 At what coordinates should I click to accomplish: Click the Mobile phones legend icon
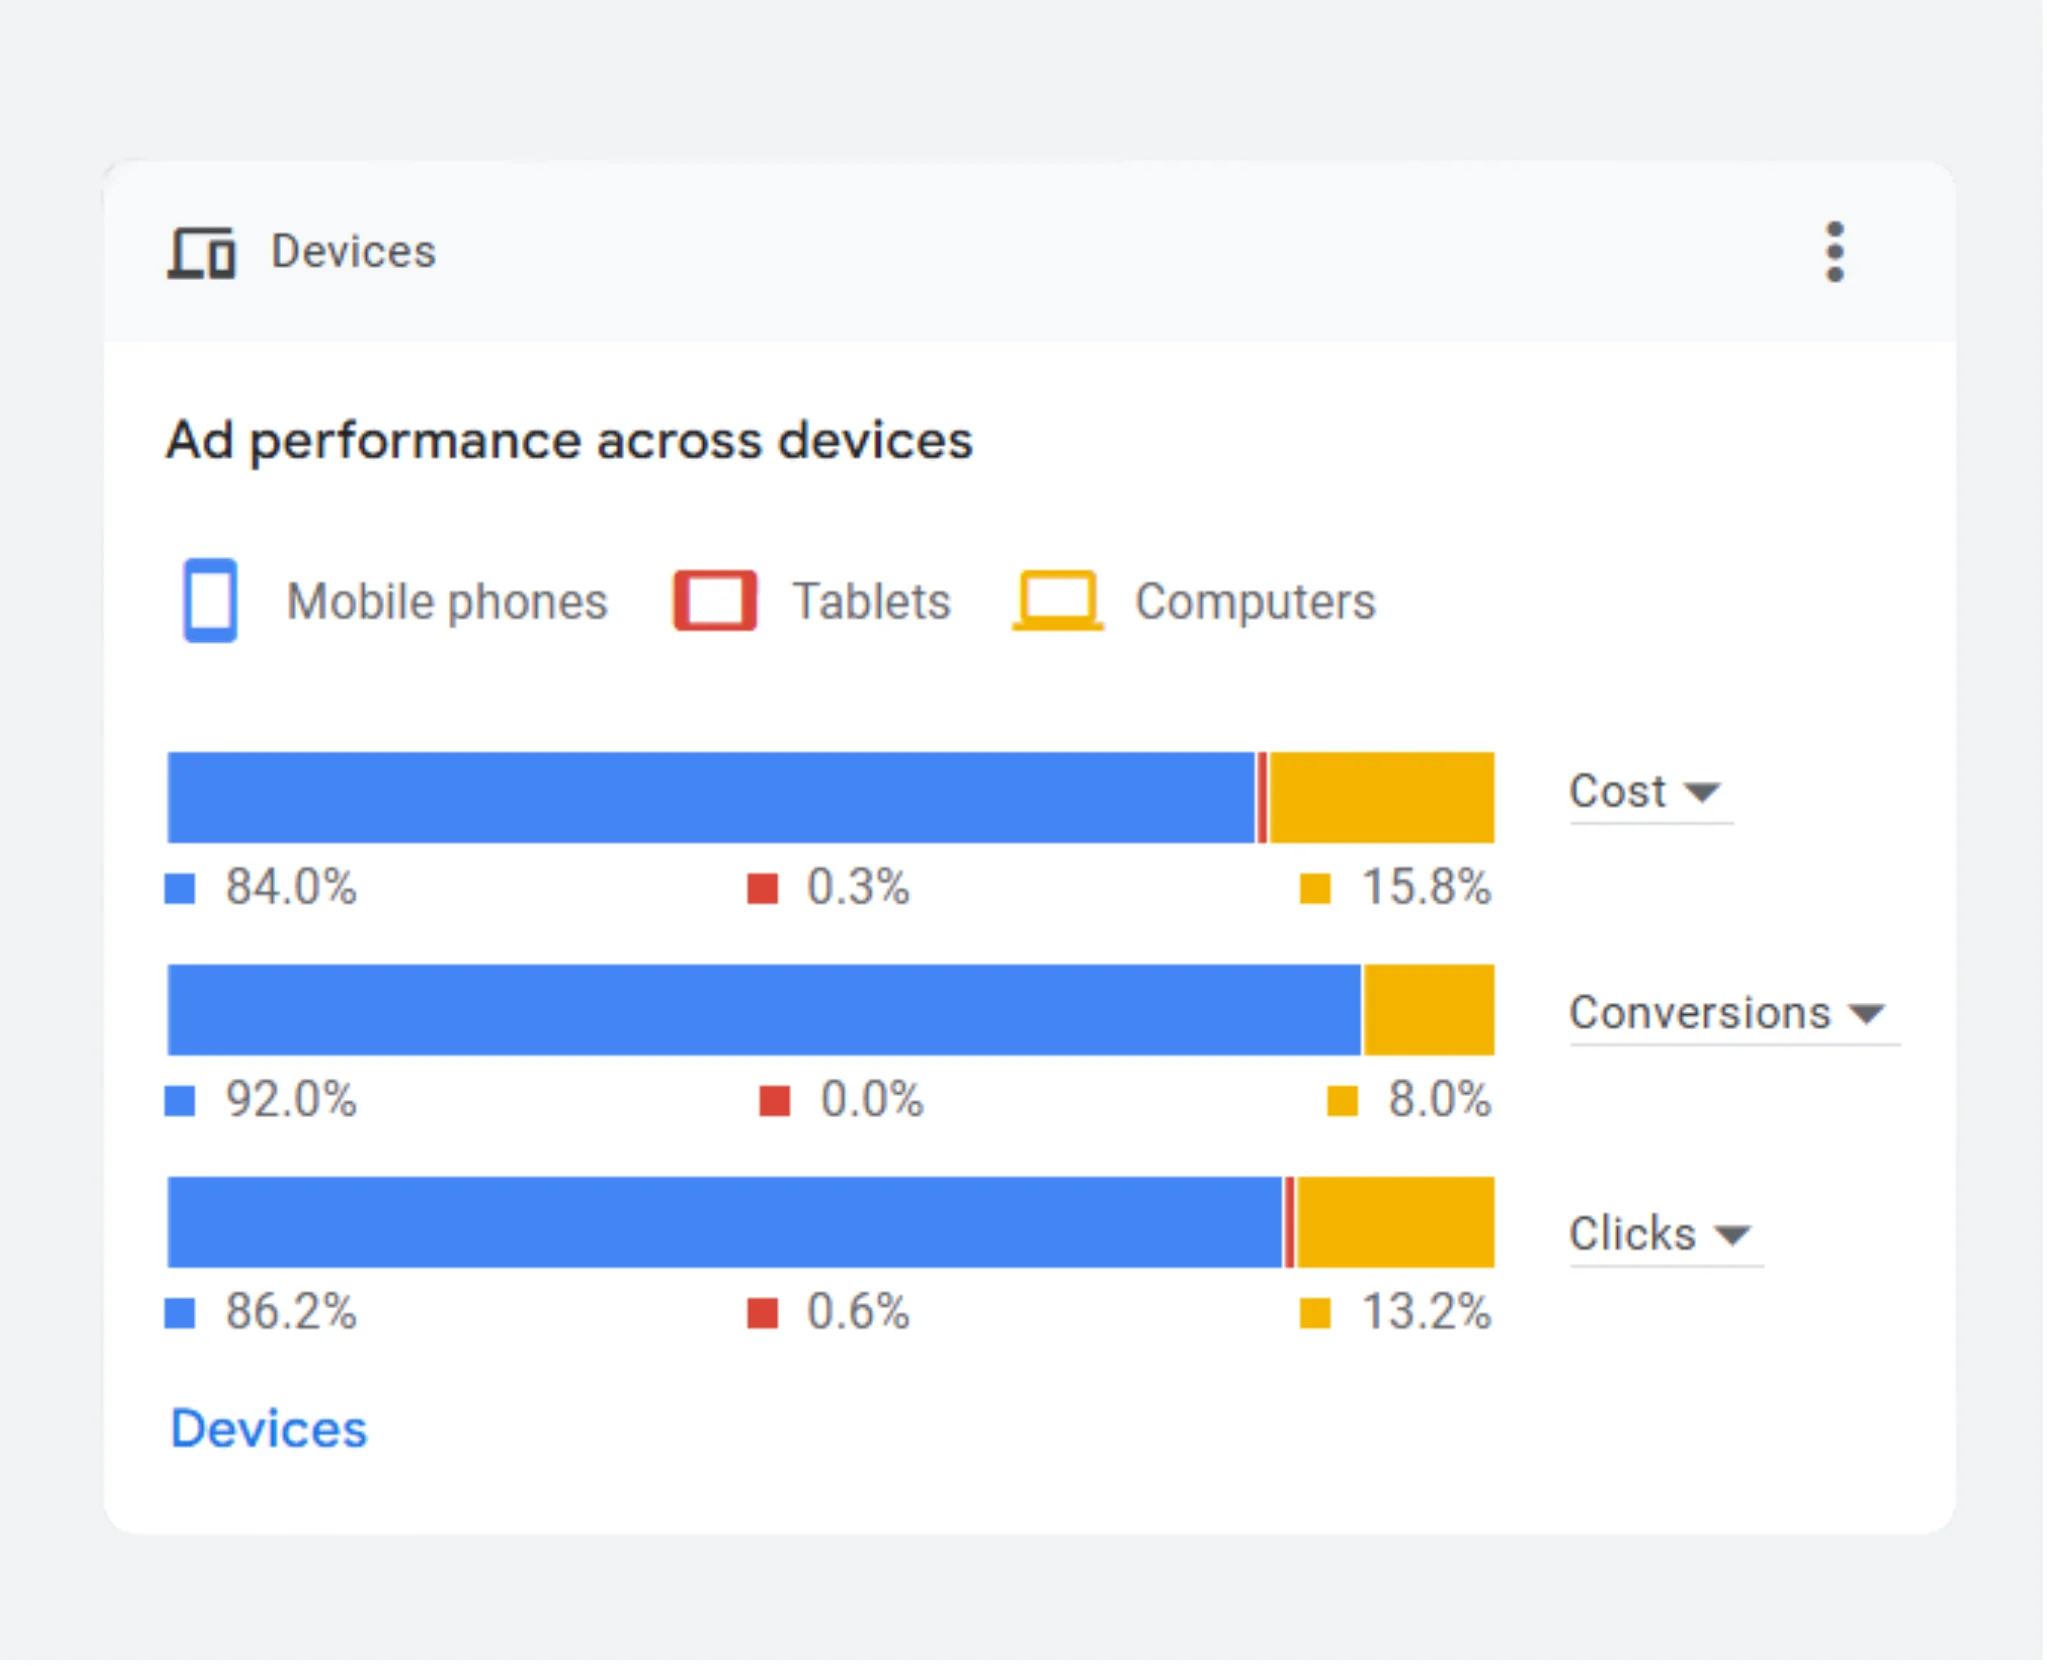pos(210,600)
